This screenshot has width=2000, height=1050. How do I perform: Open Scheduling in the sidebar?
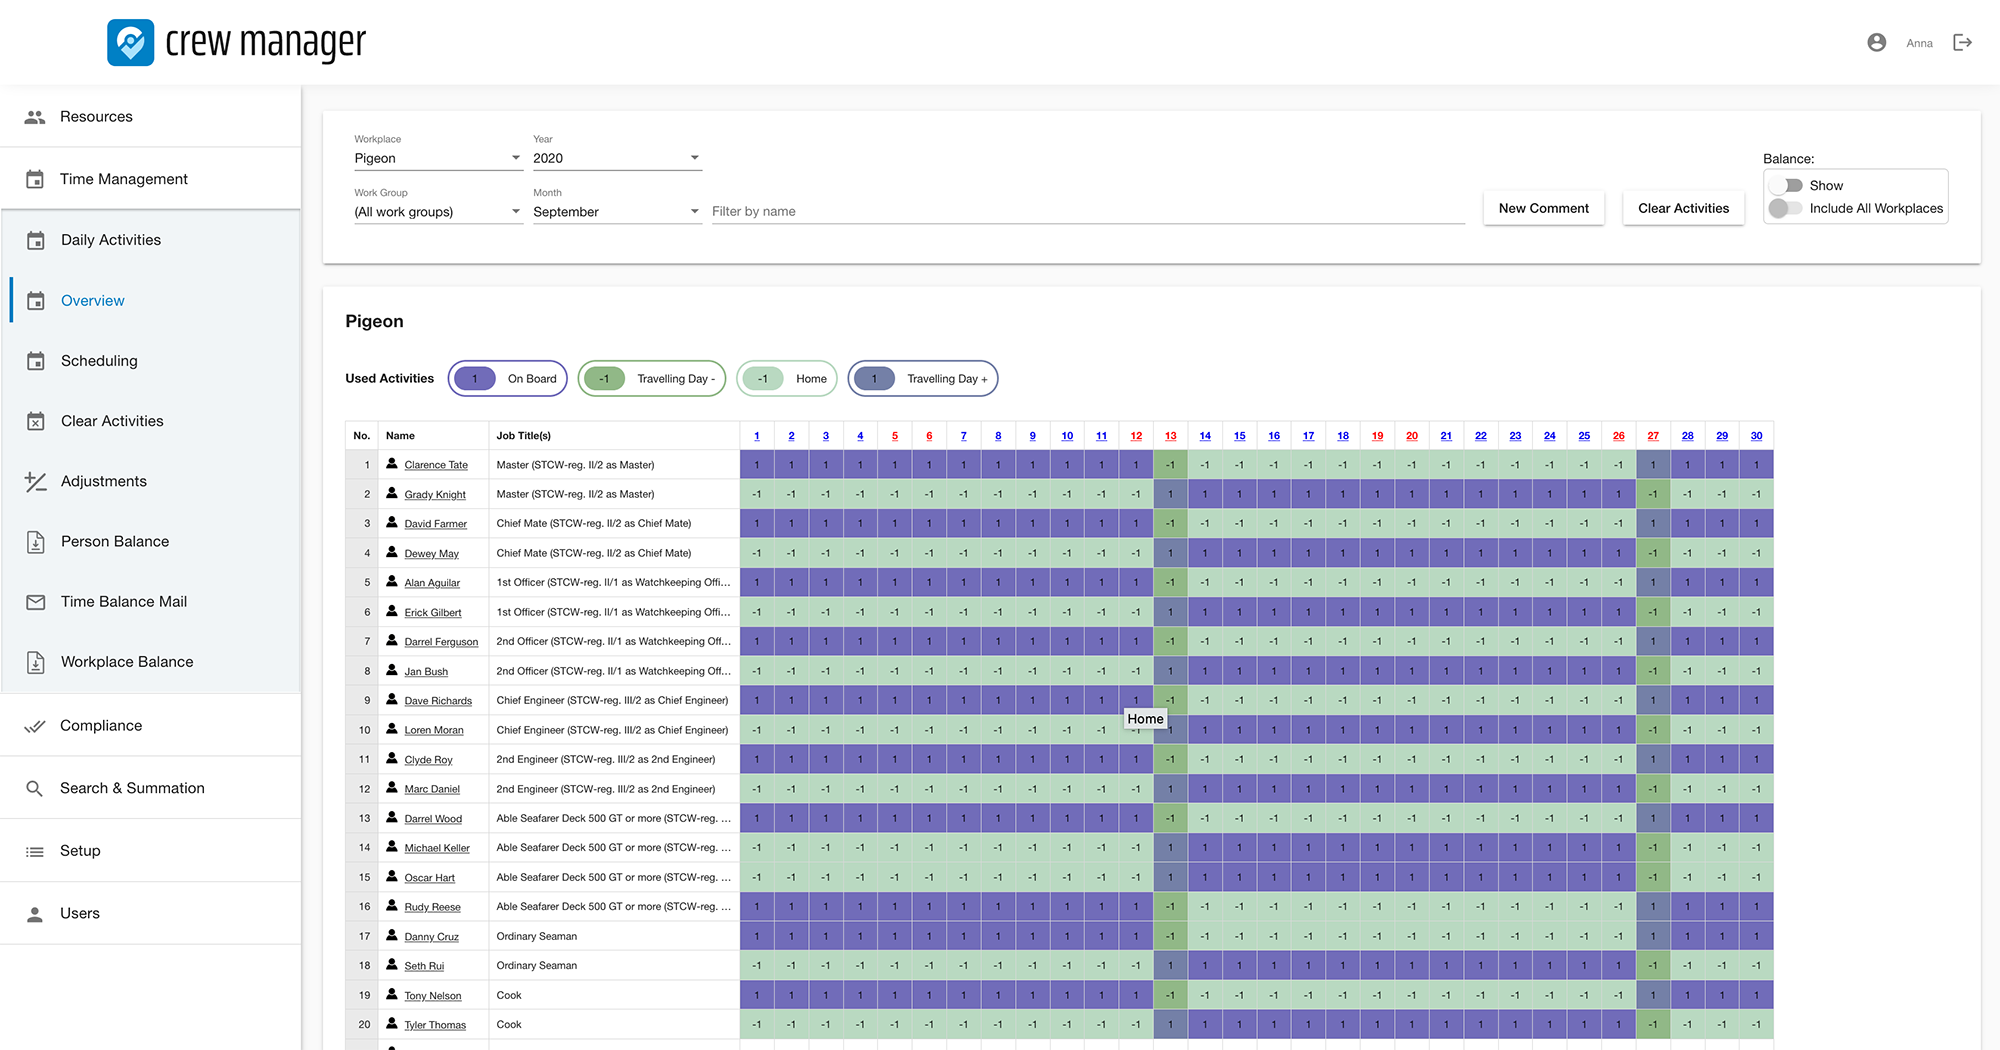pos(99,361)
